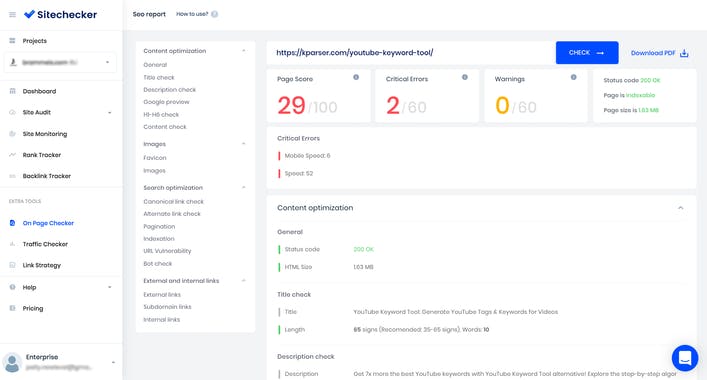Open Projects in the sidebar

[x=35, y=41]
